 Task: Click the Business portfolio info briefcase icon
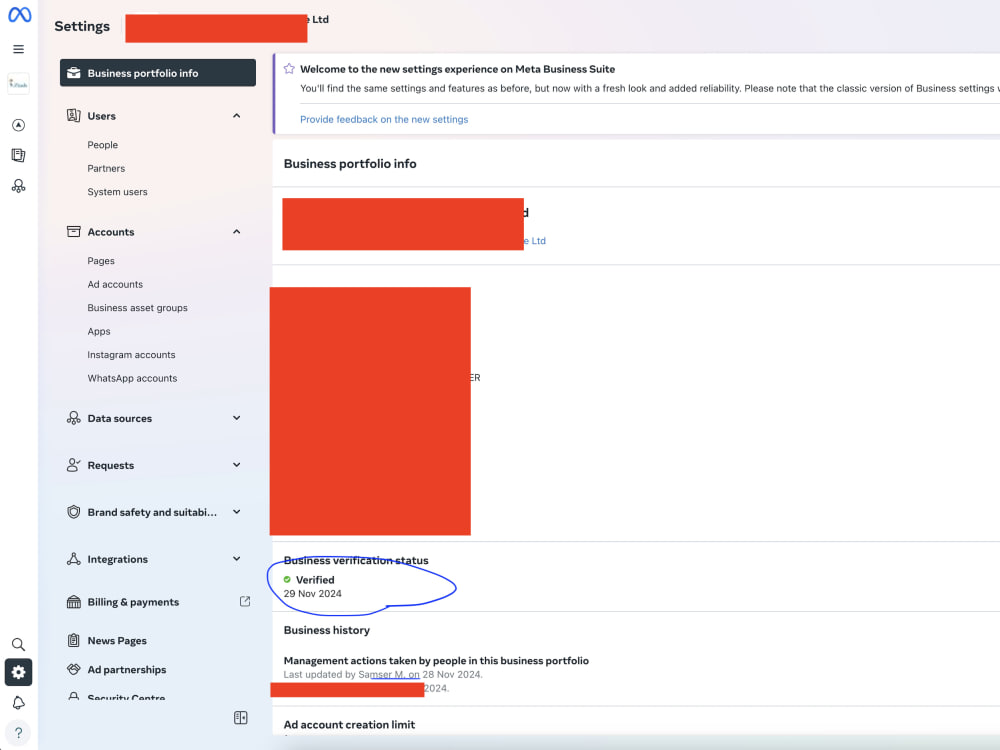point(74,73)
